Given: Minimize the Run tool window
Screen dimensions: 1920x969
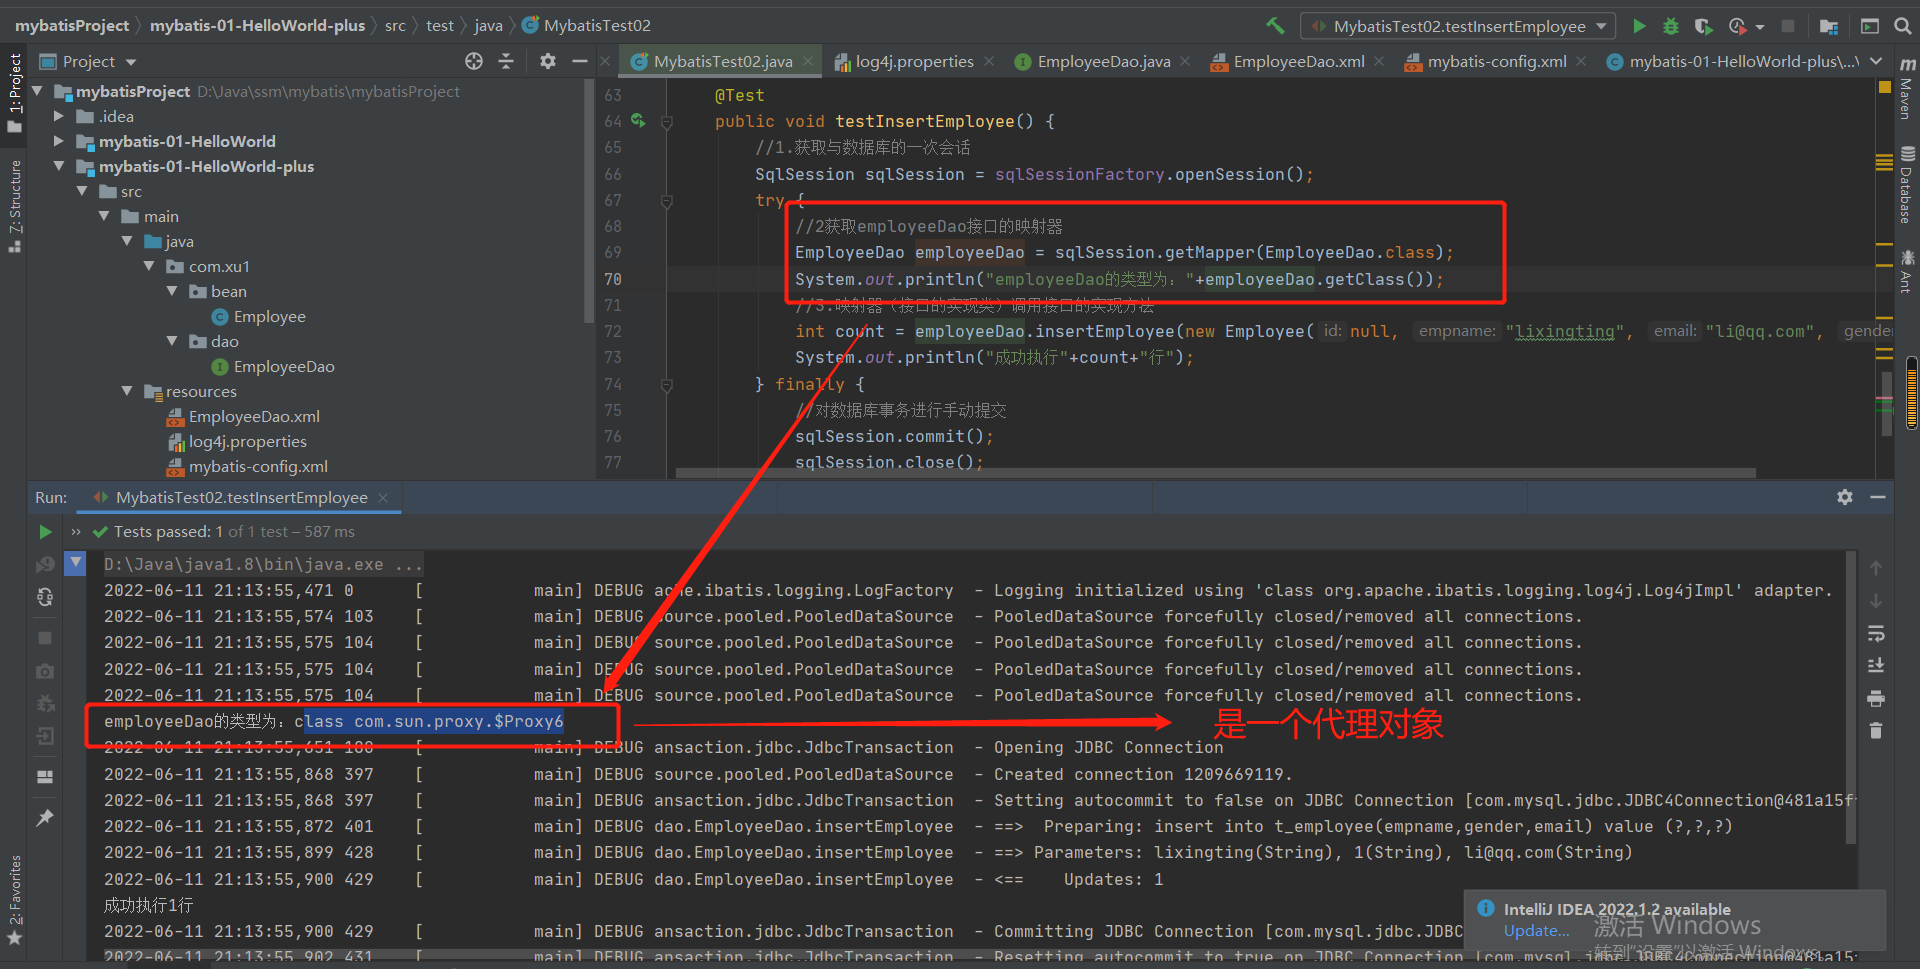Looking at the screenshot, I should tap(1878, 497).
